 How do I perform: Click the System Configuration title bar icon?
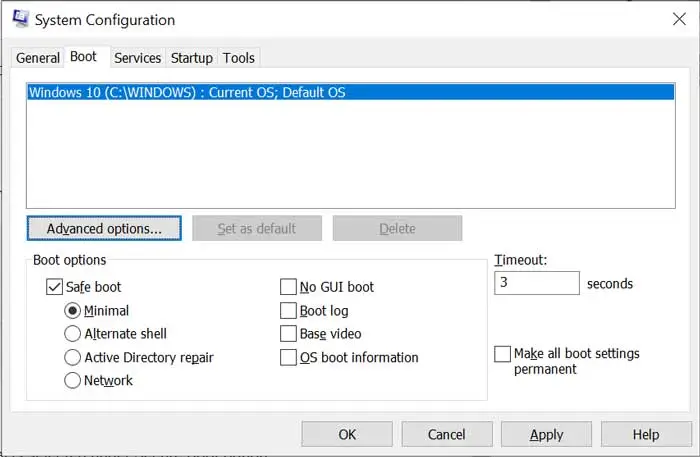tap(19, 19)
